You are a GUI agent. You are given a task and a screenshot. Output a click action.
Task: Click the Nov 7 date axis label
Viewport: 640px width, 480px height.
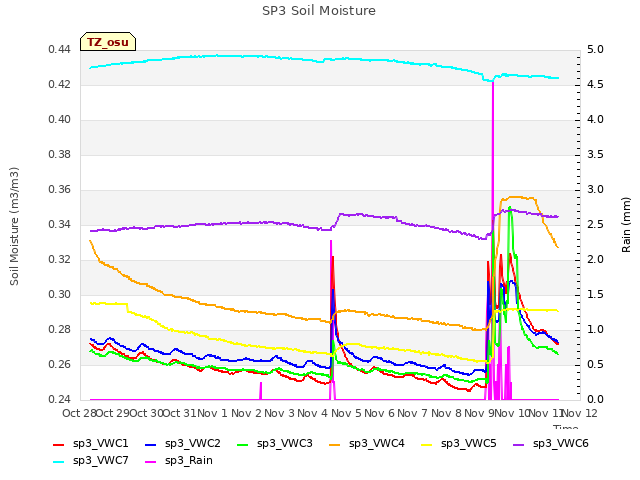click(x=413, y=414)
